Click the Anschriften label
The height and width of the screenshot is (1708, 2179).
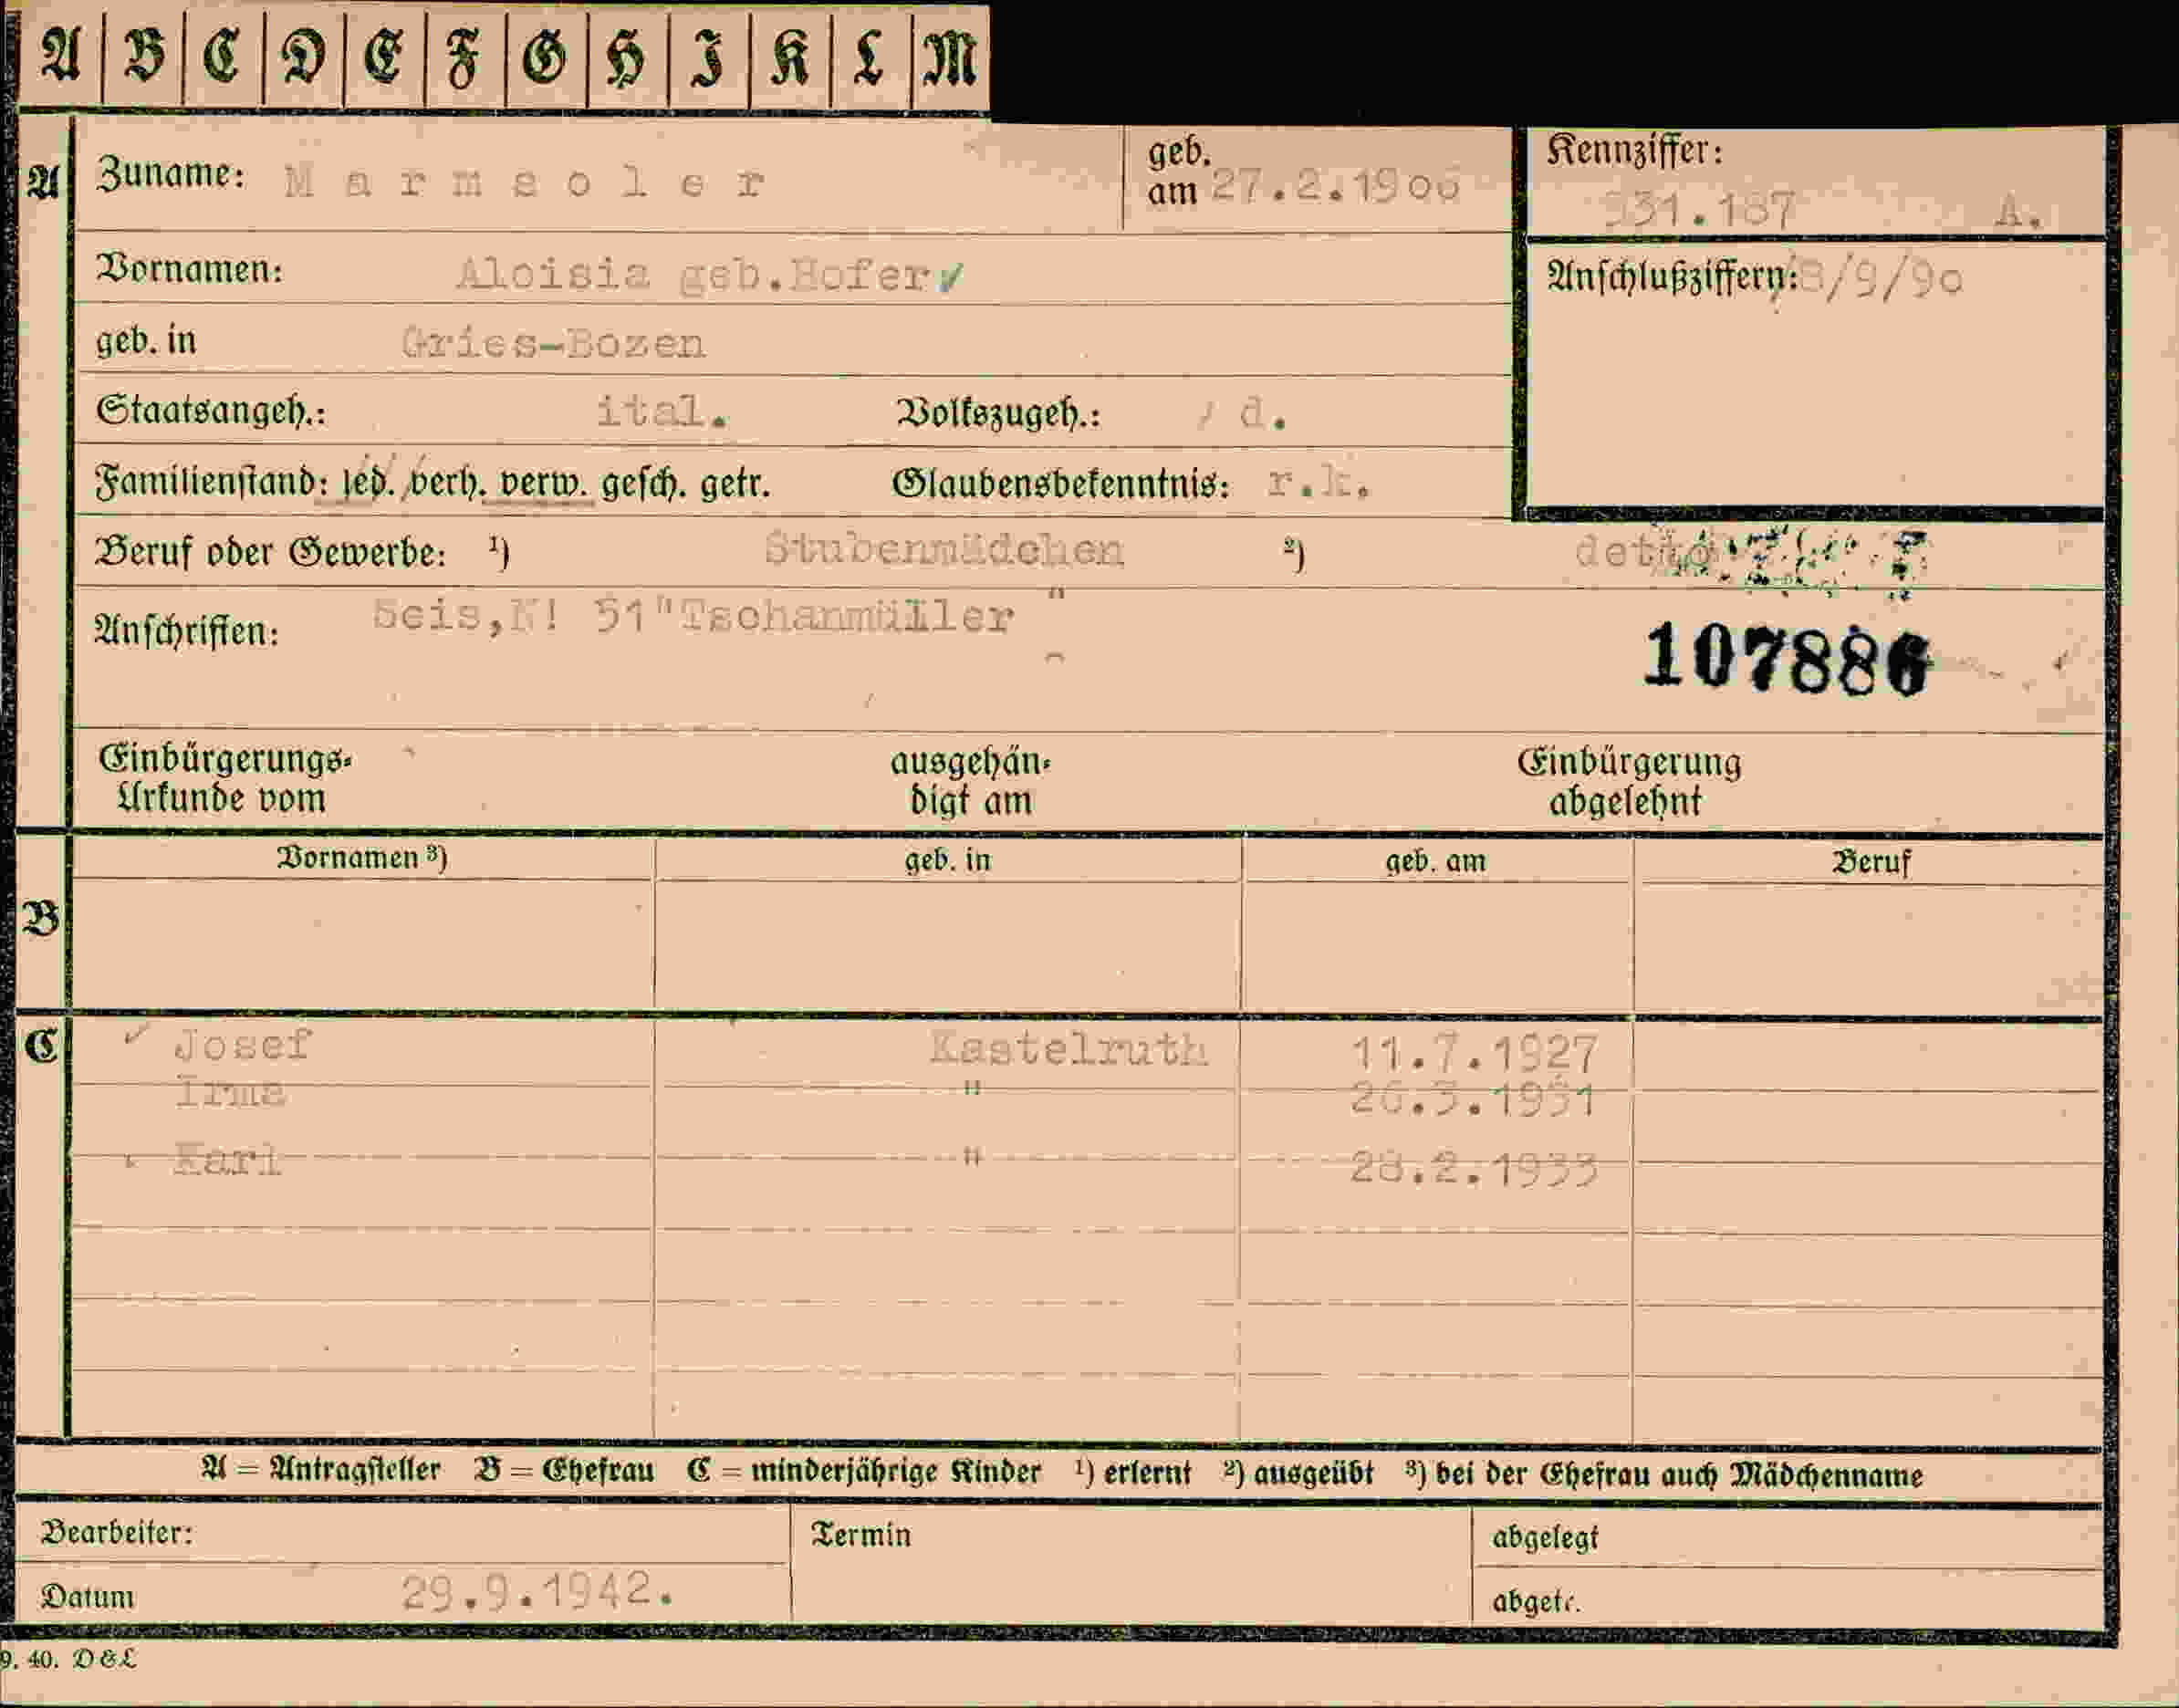point(186,631)
